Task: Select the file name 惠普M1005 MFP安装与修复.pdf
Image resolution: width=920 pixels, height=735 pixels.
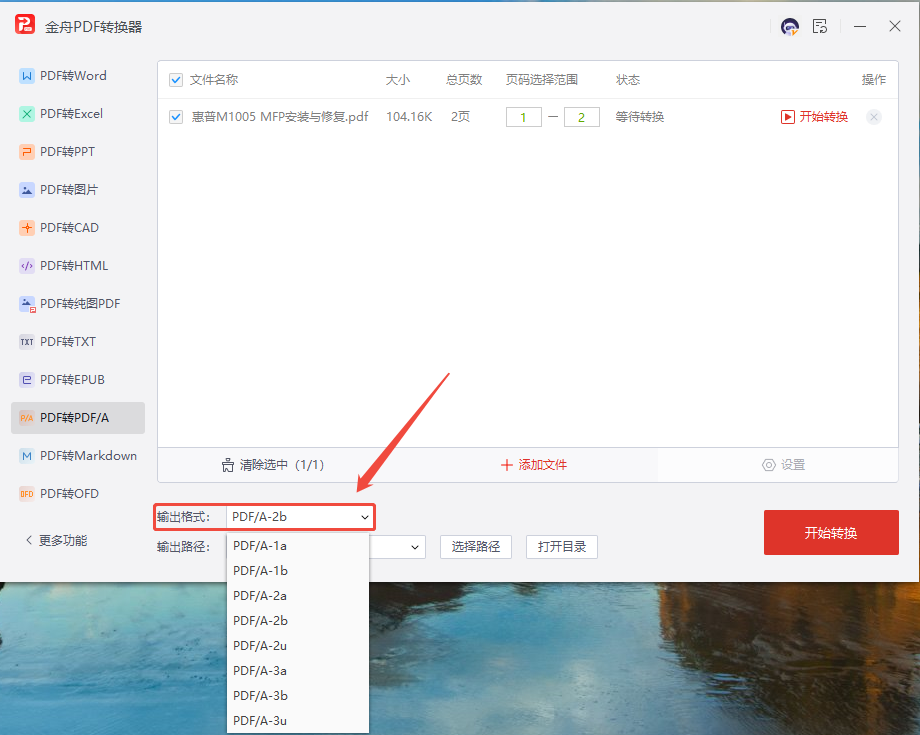Action: [280, 117]
